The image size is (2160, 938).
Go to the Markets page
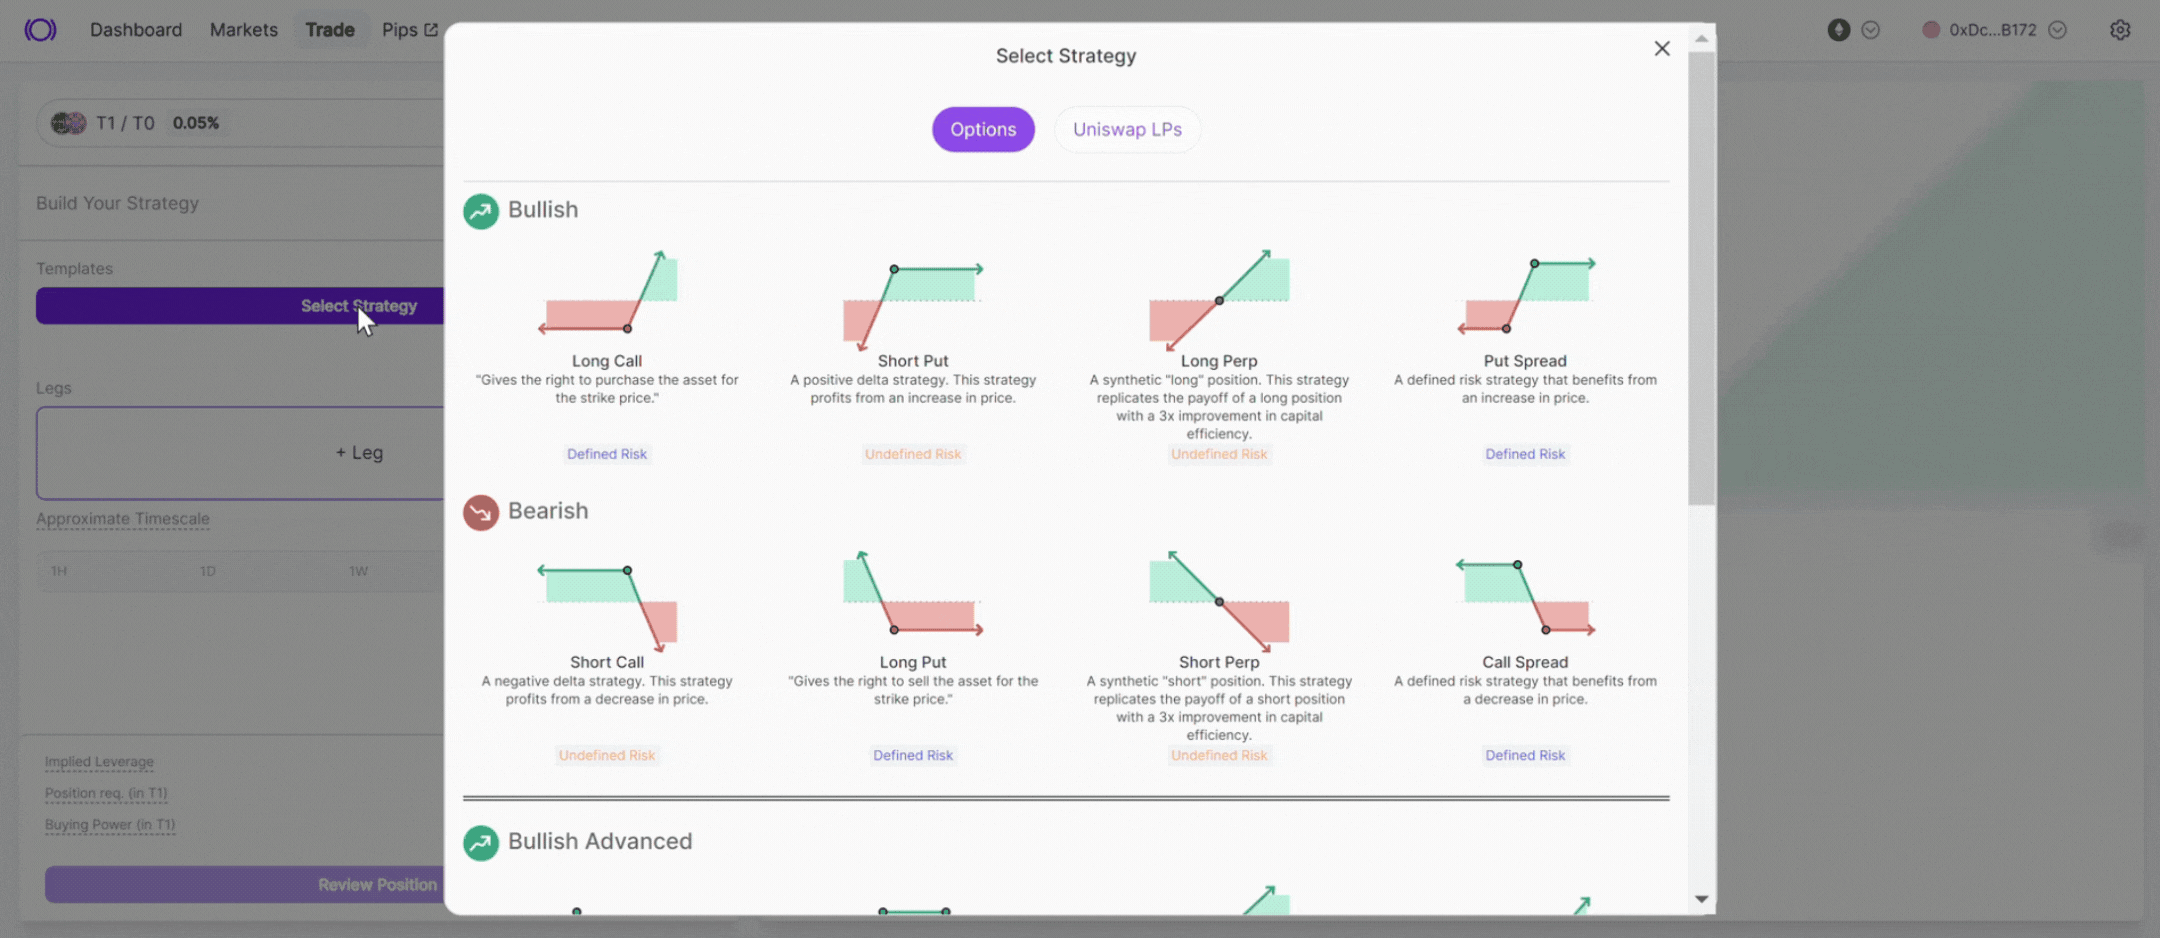point(244,30)
